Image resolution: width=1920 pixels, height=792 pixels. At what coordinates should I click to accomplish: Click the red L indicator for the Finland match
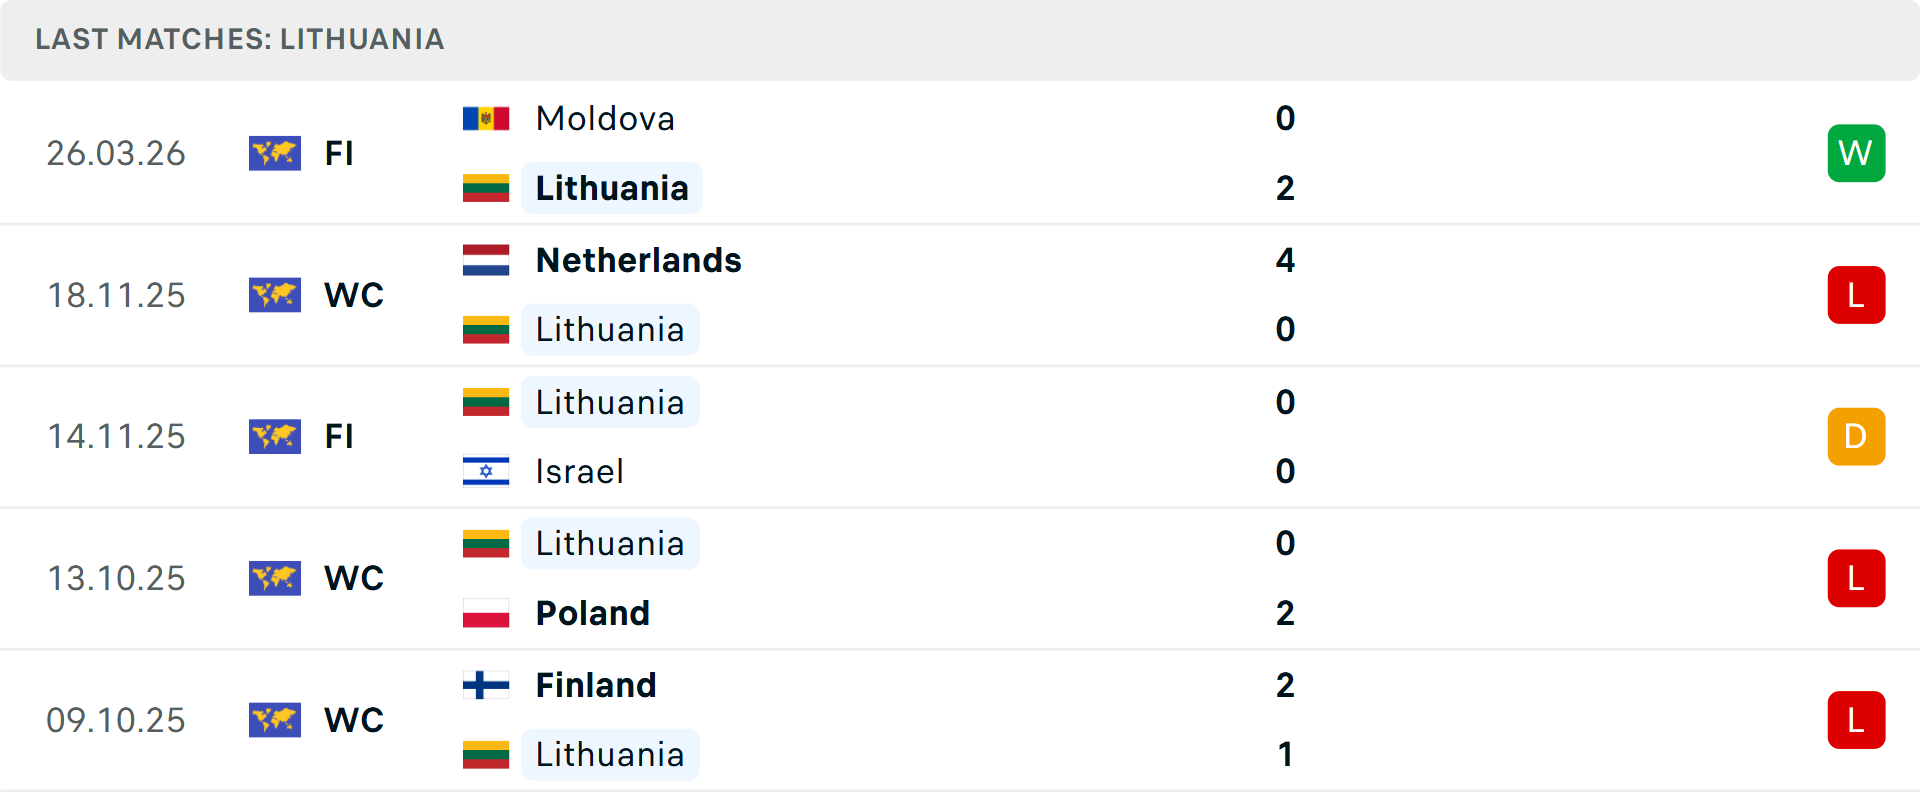click(1856, 720)
